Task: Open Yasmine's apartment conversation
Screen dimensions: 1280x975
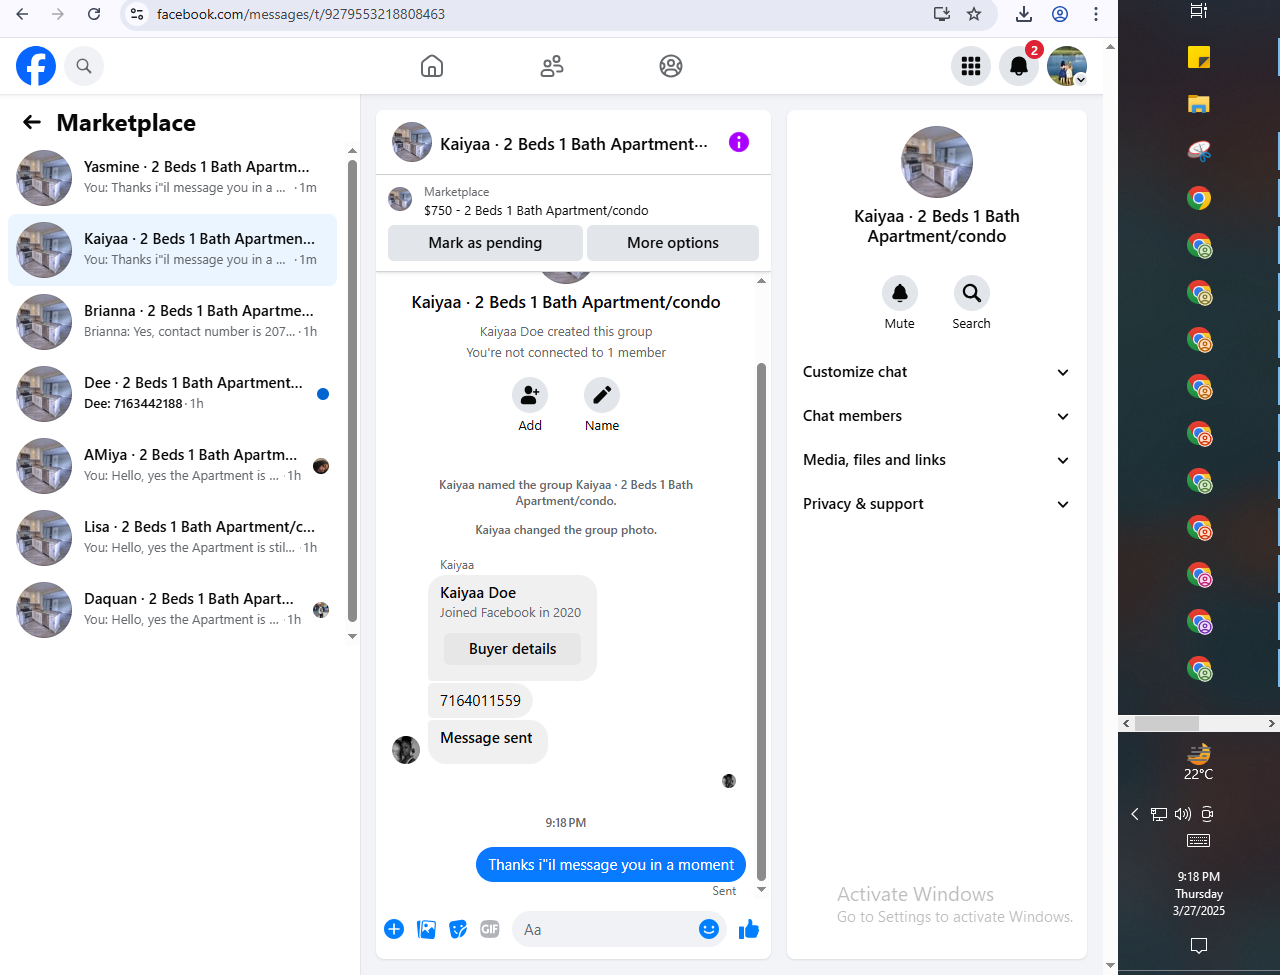Action: pyautogui.click(x=172, y=178)
